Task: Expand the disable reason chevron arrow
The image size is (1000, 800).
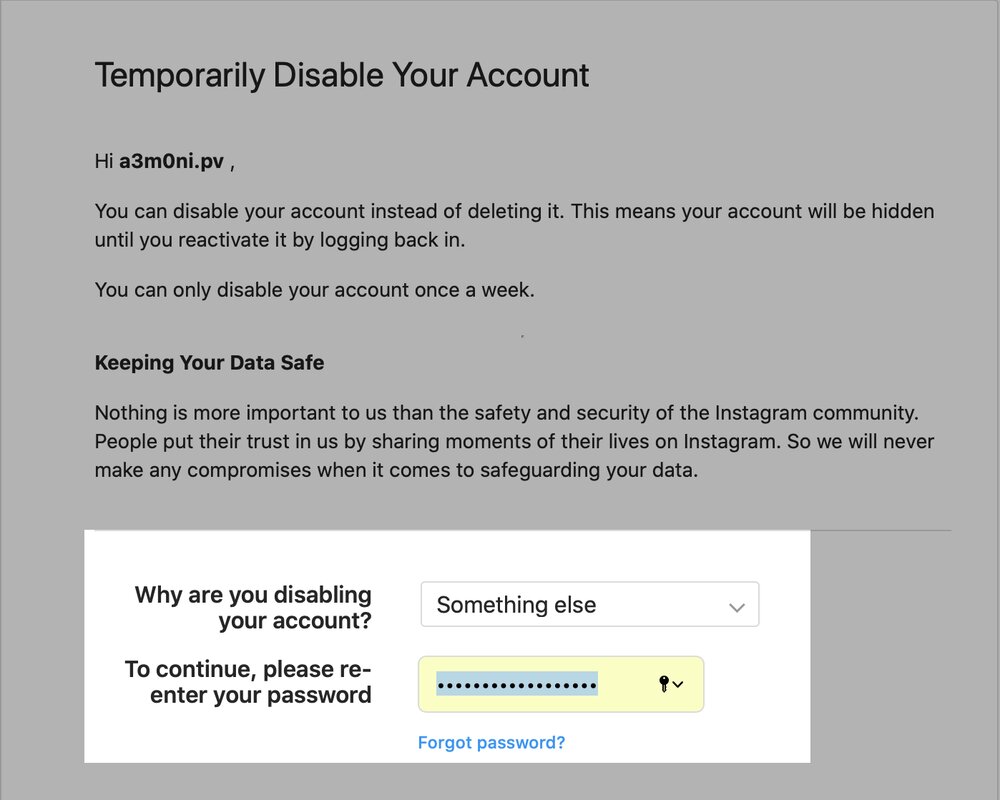Action: coord(737,607)
